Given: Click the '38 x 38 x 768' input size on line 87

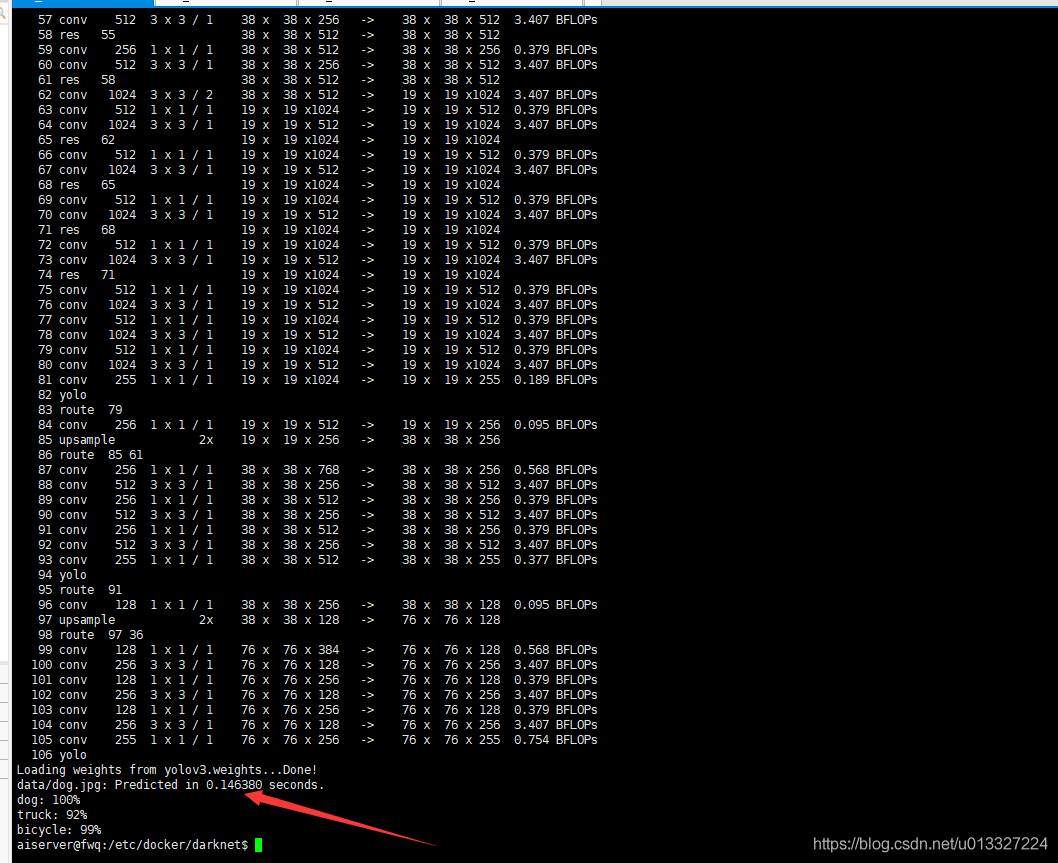Looking at the screenshot, I should pyautogui.click(x=290, y=470).
